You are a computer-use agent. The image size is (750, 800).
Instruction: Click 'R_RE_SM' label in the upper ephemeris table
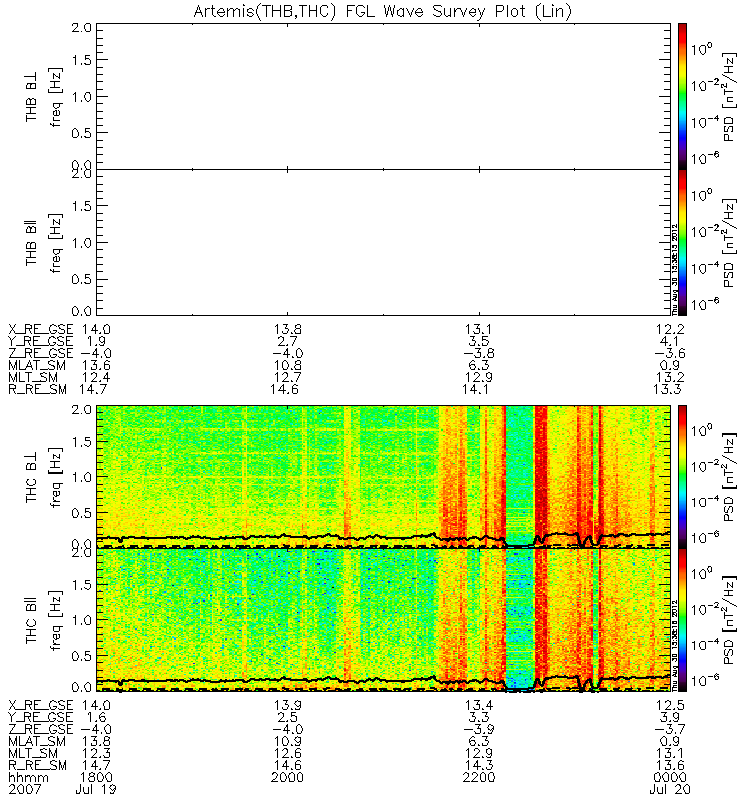point(37,389)
